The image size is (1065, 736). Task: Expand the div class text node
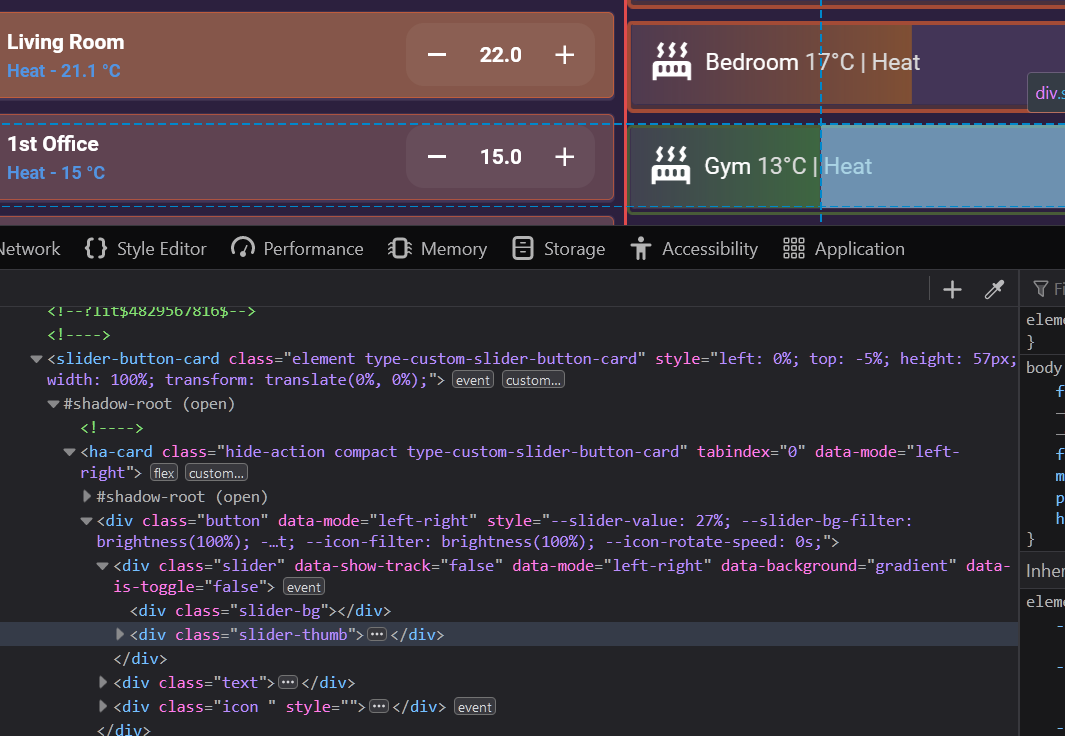pos(104,683)
